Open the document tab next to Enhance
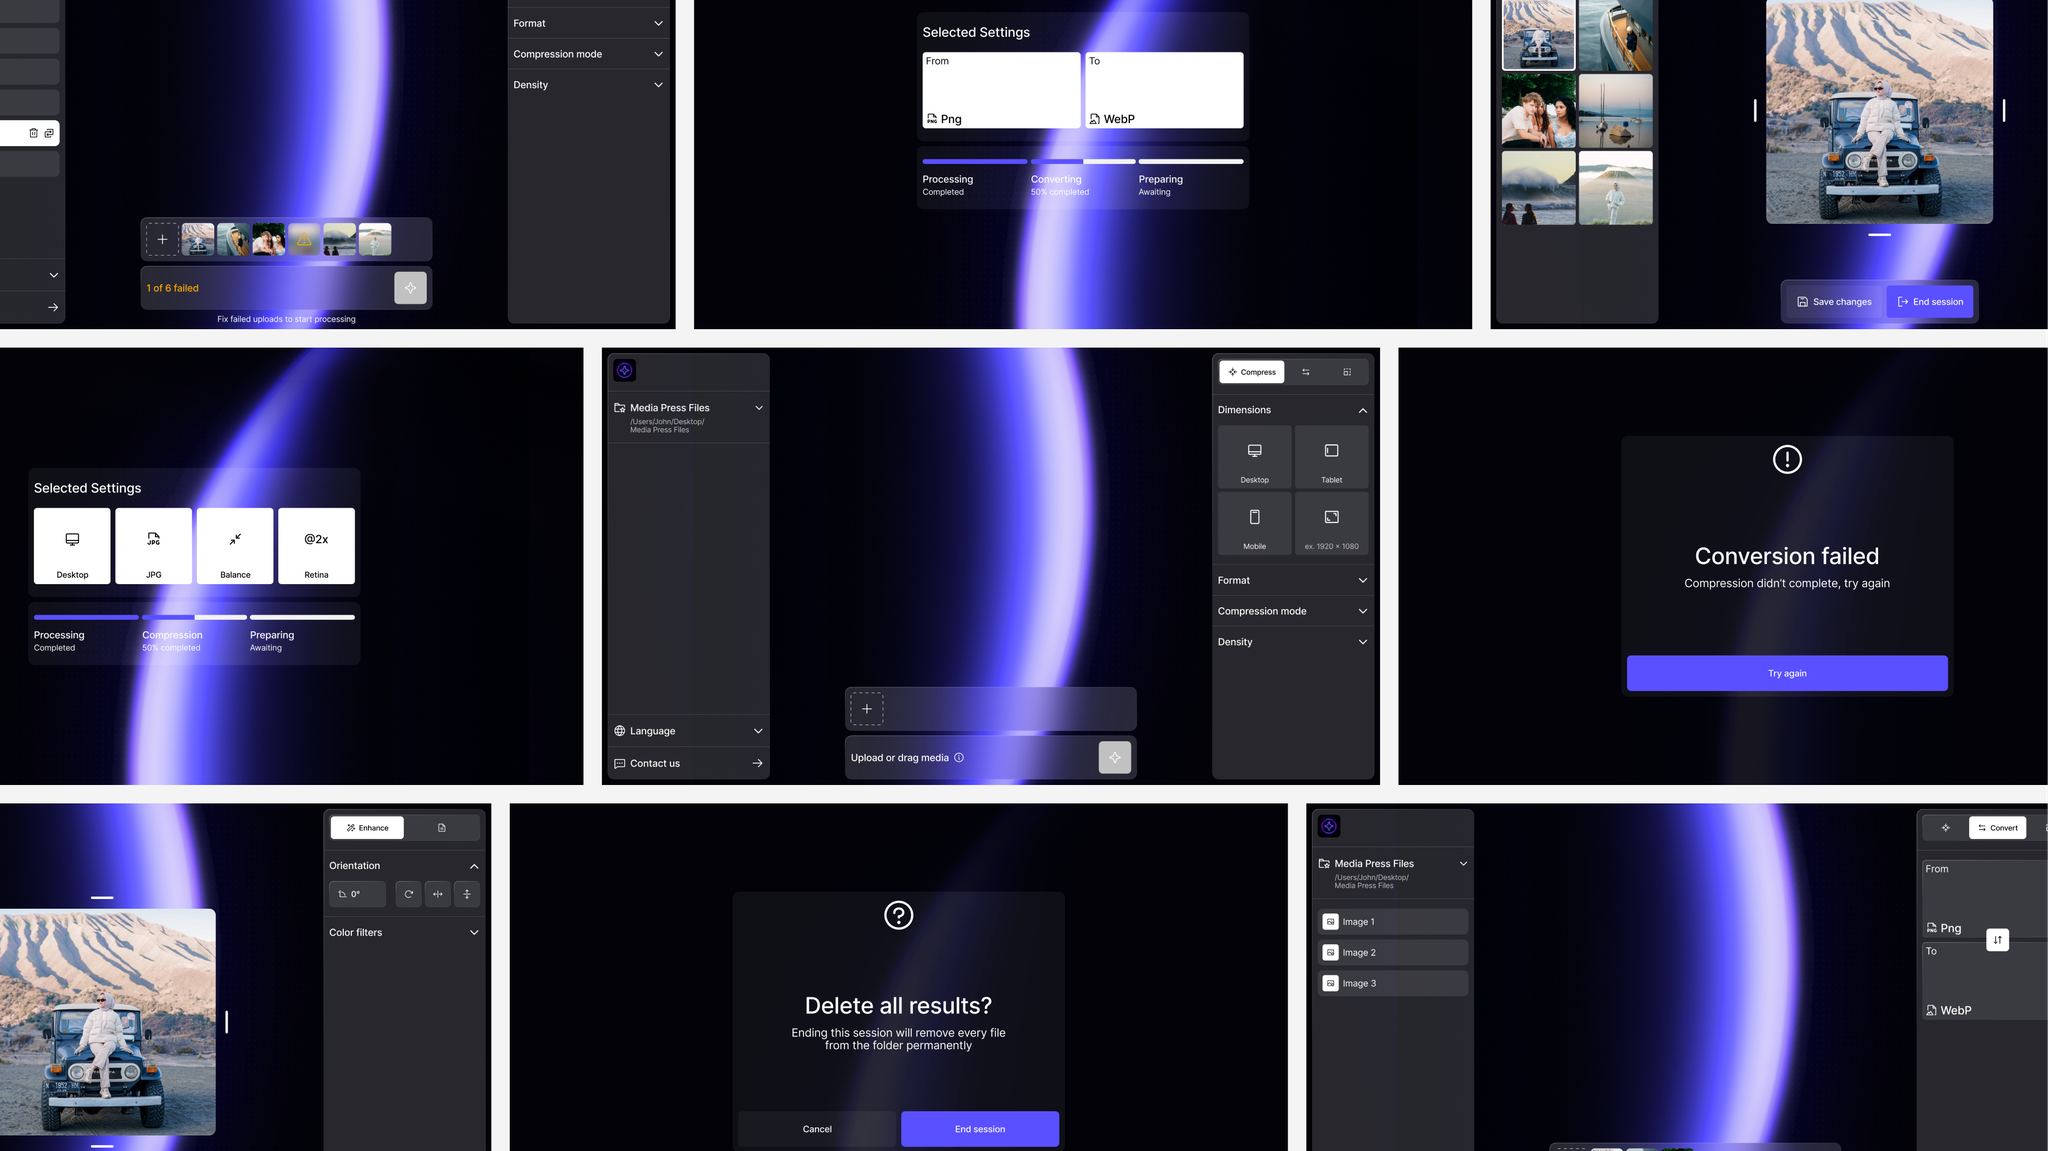Screen dimensions: 2048x1151 [442, 828]
